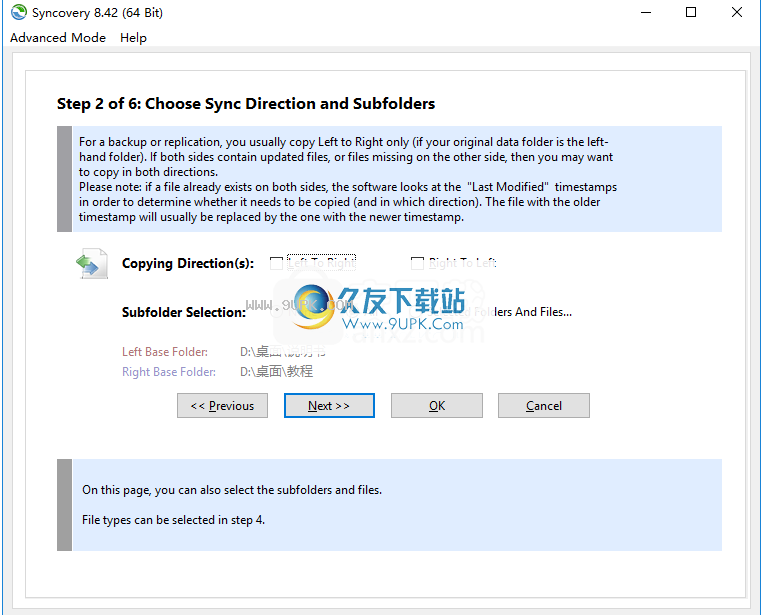This screenshot has height=615, width=764.
Task: Go back with the Previous button
Action: point(222,405)
